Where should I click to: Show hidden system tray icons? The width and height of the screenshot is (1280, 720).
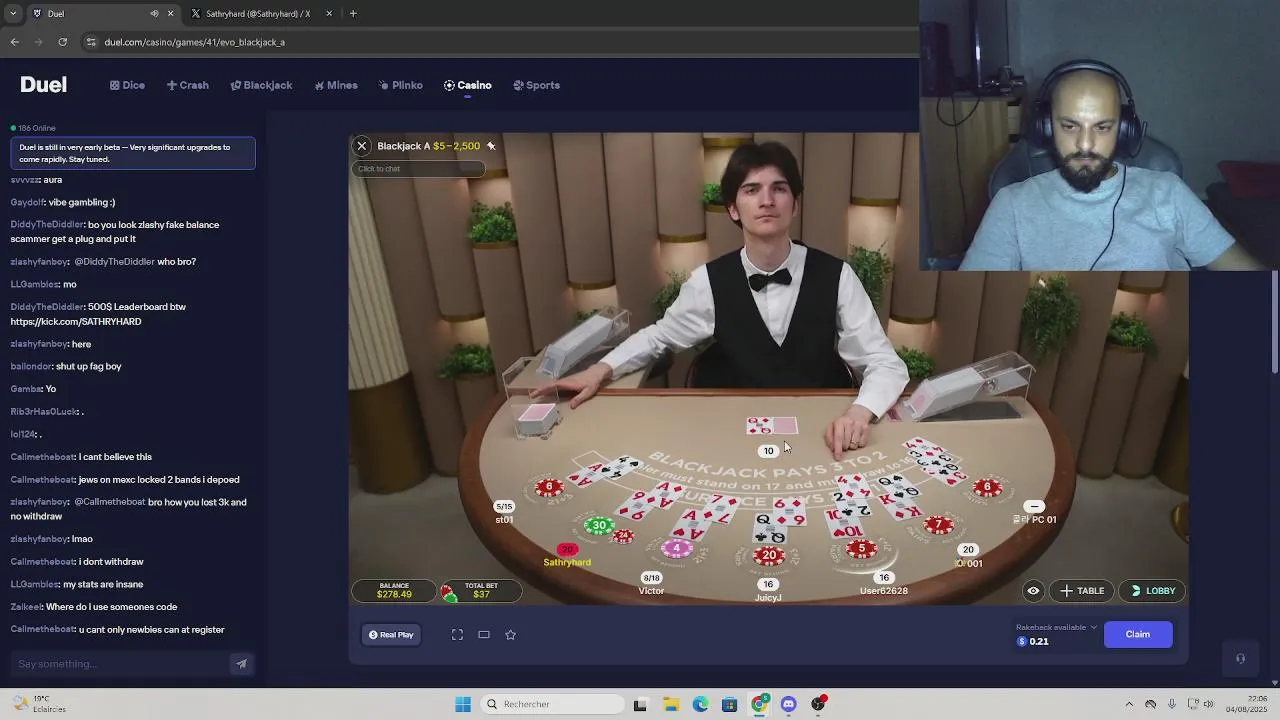pyautogui.click(x=1129, y=704)
